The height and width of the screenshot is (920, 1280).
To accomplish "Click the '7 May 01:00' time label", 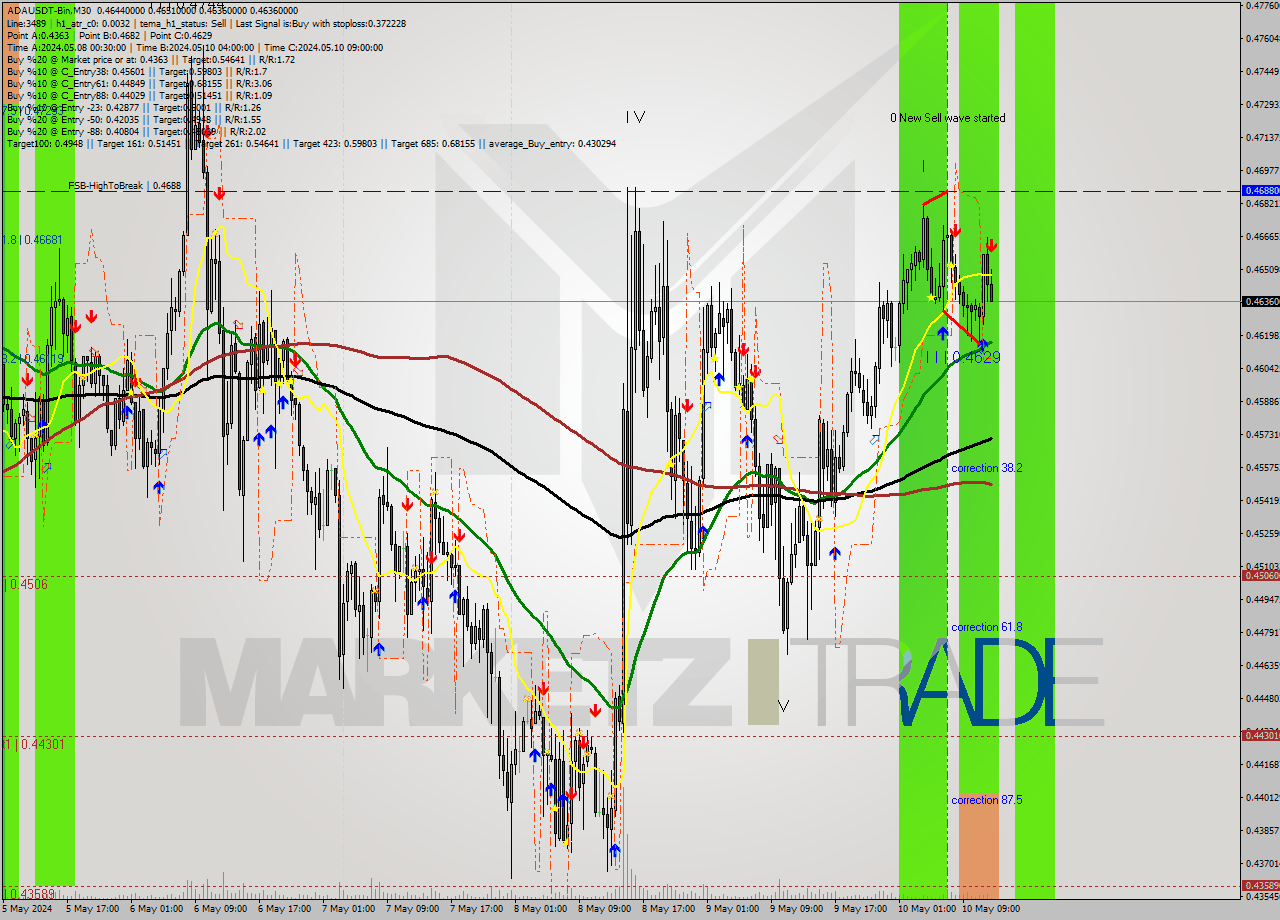I will tap(350, 909).
